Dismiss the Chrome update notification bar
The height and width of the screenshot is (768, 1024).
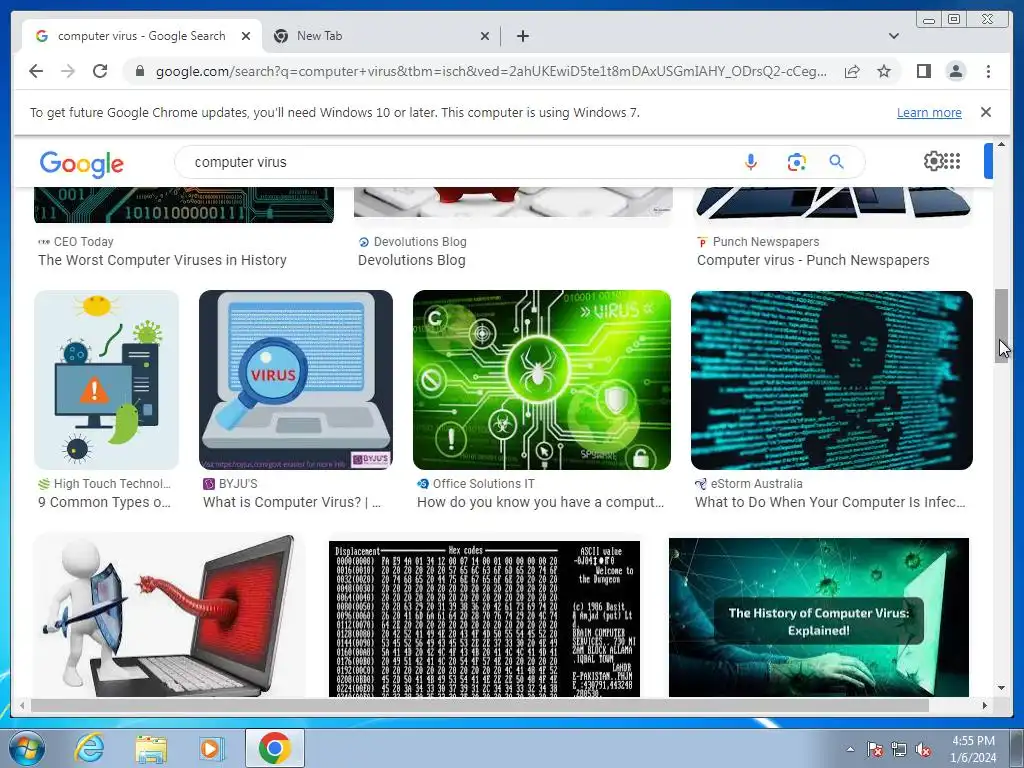click(985, 112)
